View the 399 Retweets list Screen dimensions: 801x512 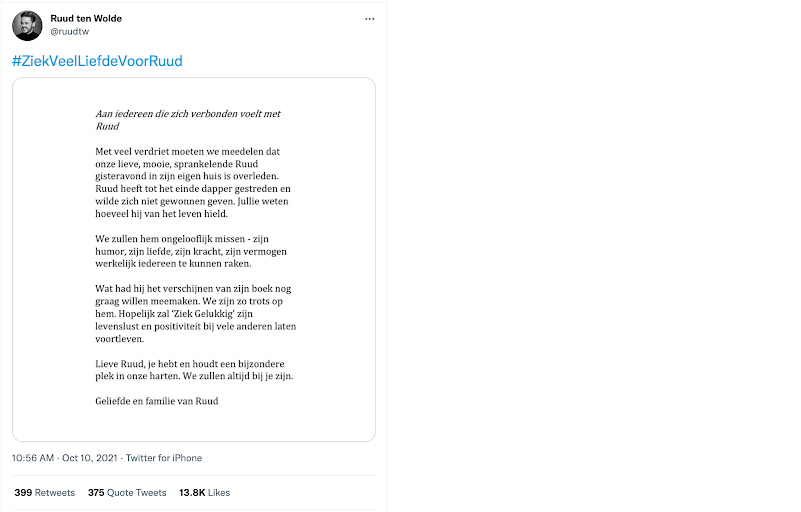(44, 492)
